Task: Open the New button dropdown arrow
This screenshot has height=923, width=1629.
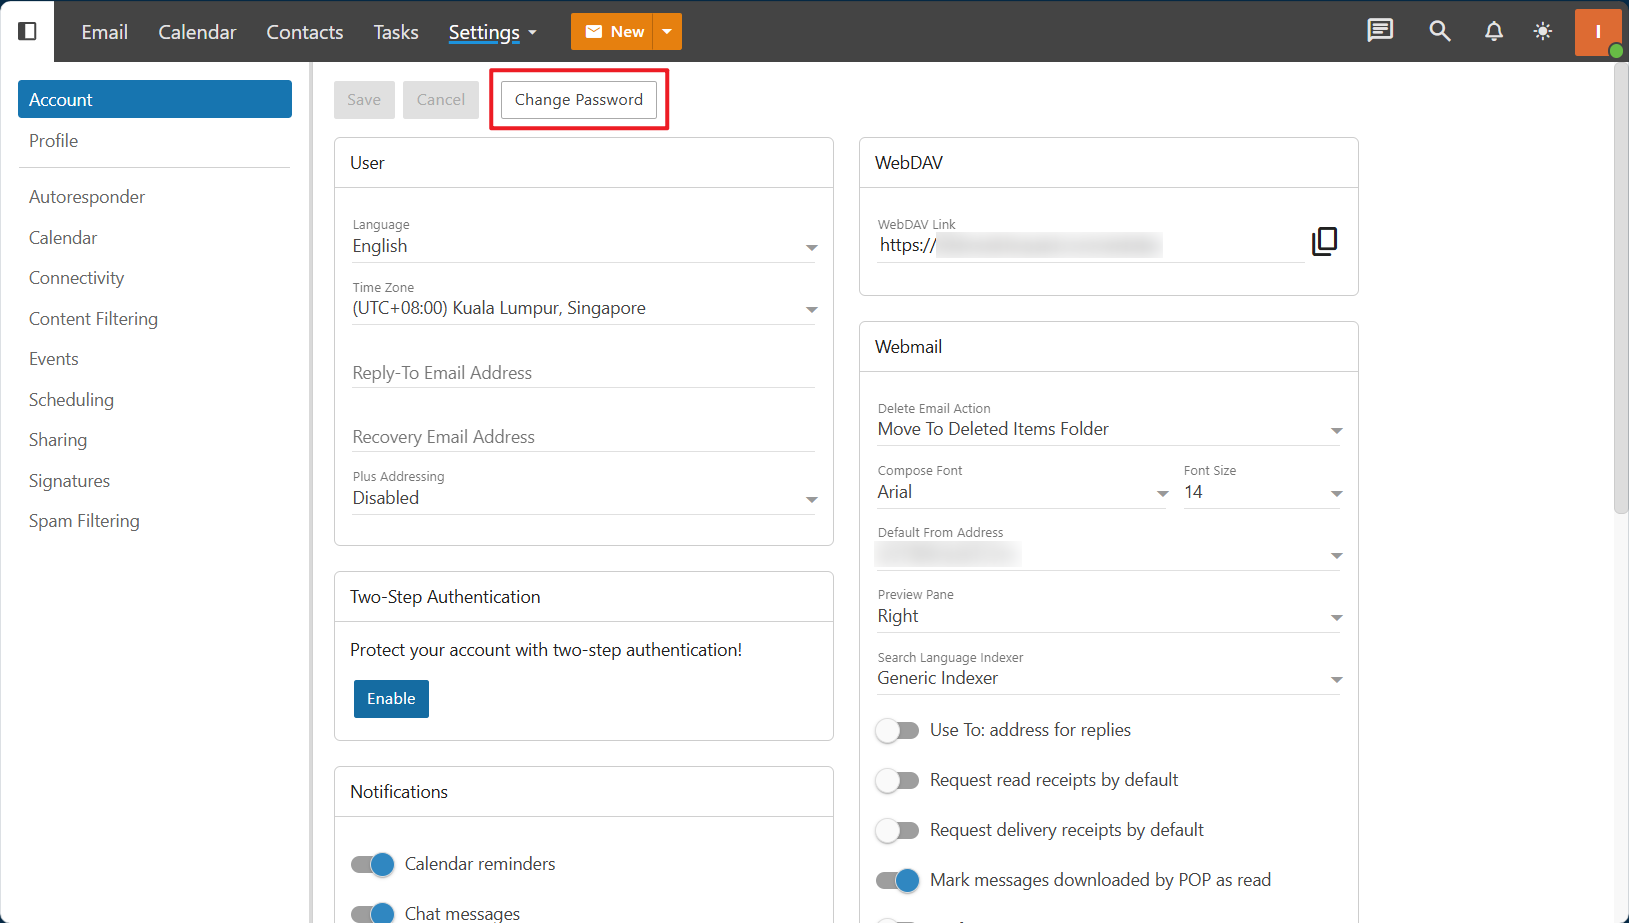Action: [x=667, y=32]
